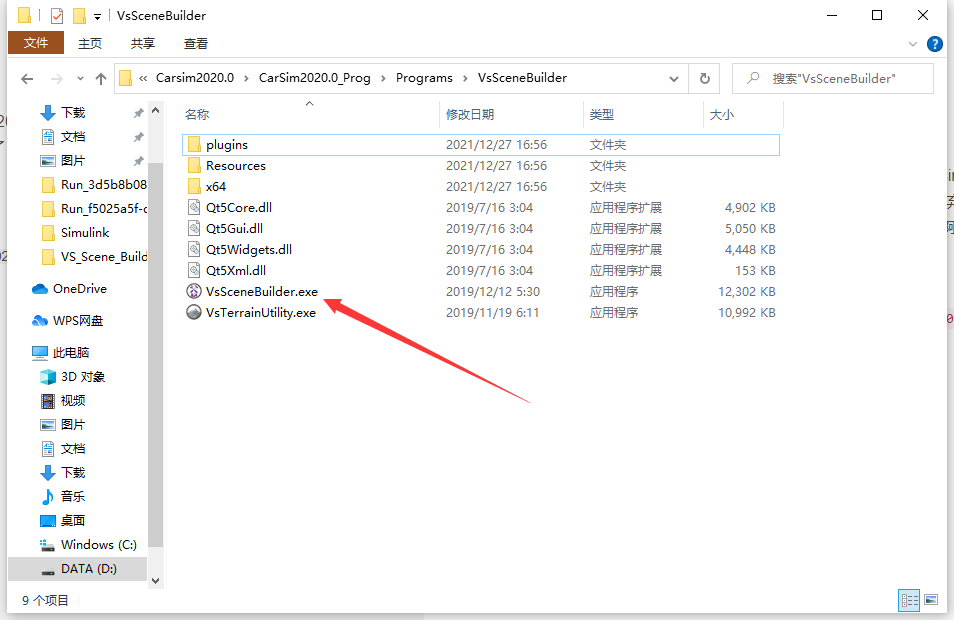
Task: Open 3D 对象 folder in sidebar
Action: 73,377
